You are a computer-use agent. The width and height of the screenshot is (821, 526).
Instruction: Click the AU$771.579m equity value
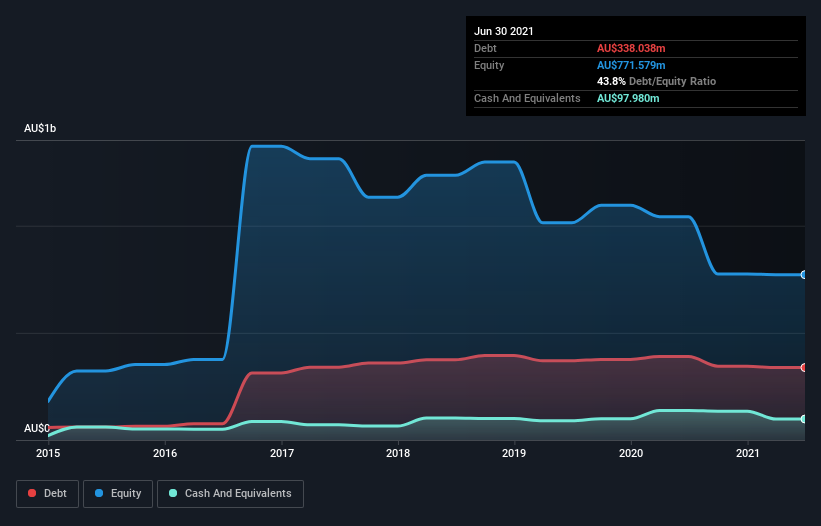click(x=631, y=65)
